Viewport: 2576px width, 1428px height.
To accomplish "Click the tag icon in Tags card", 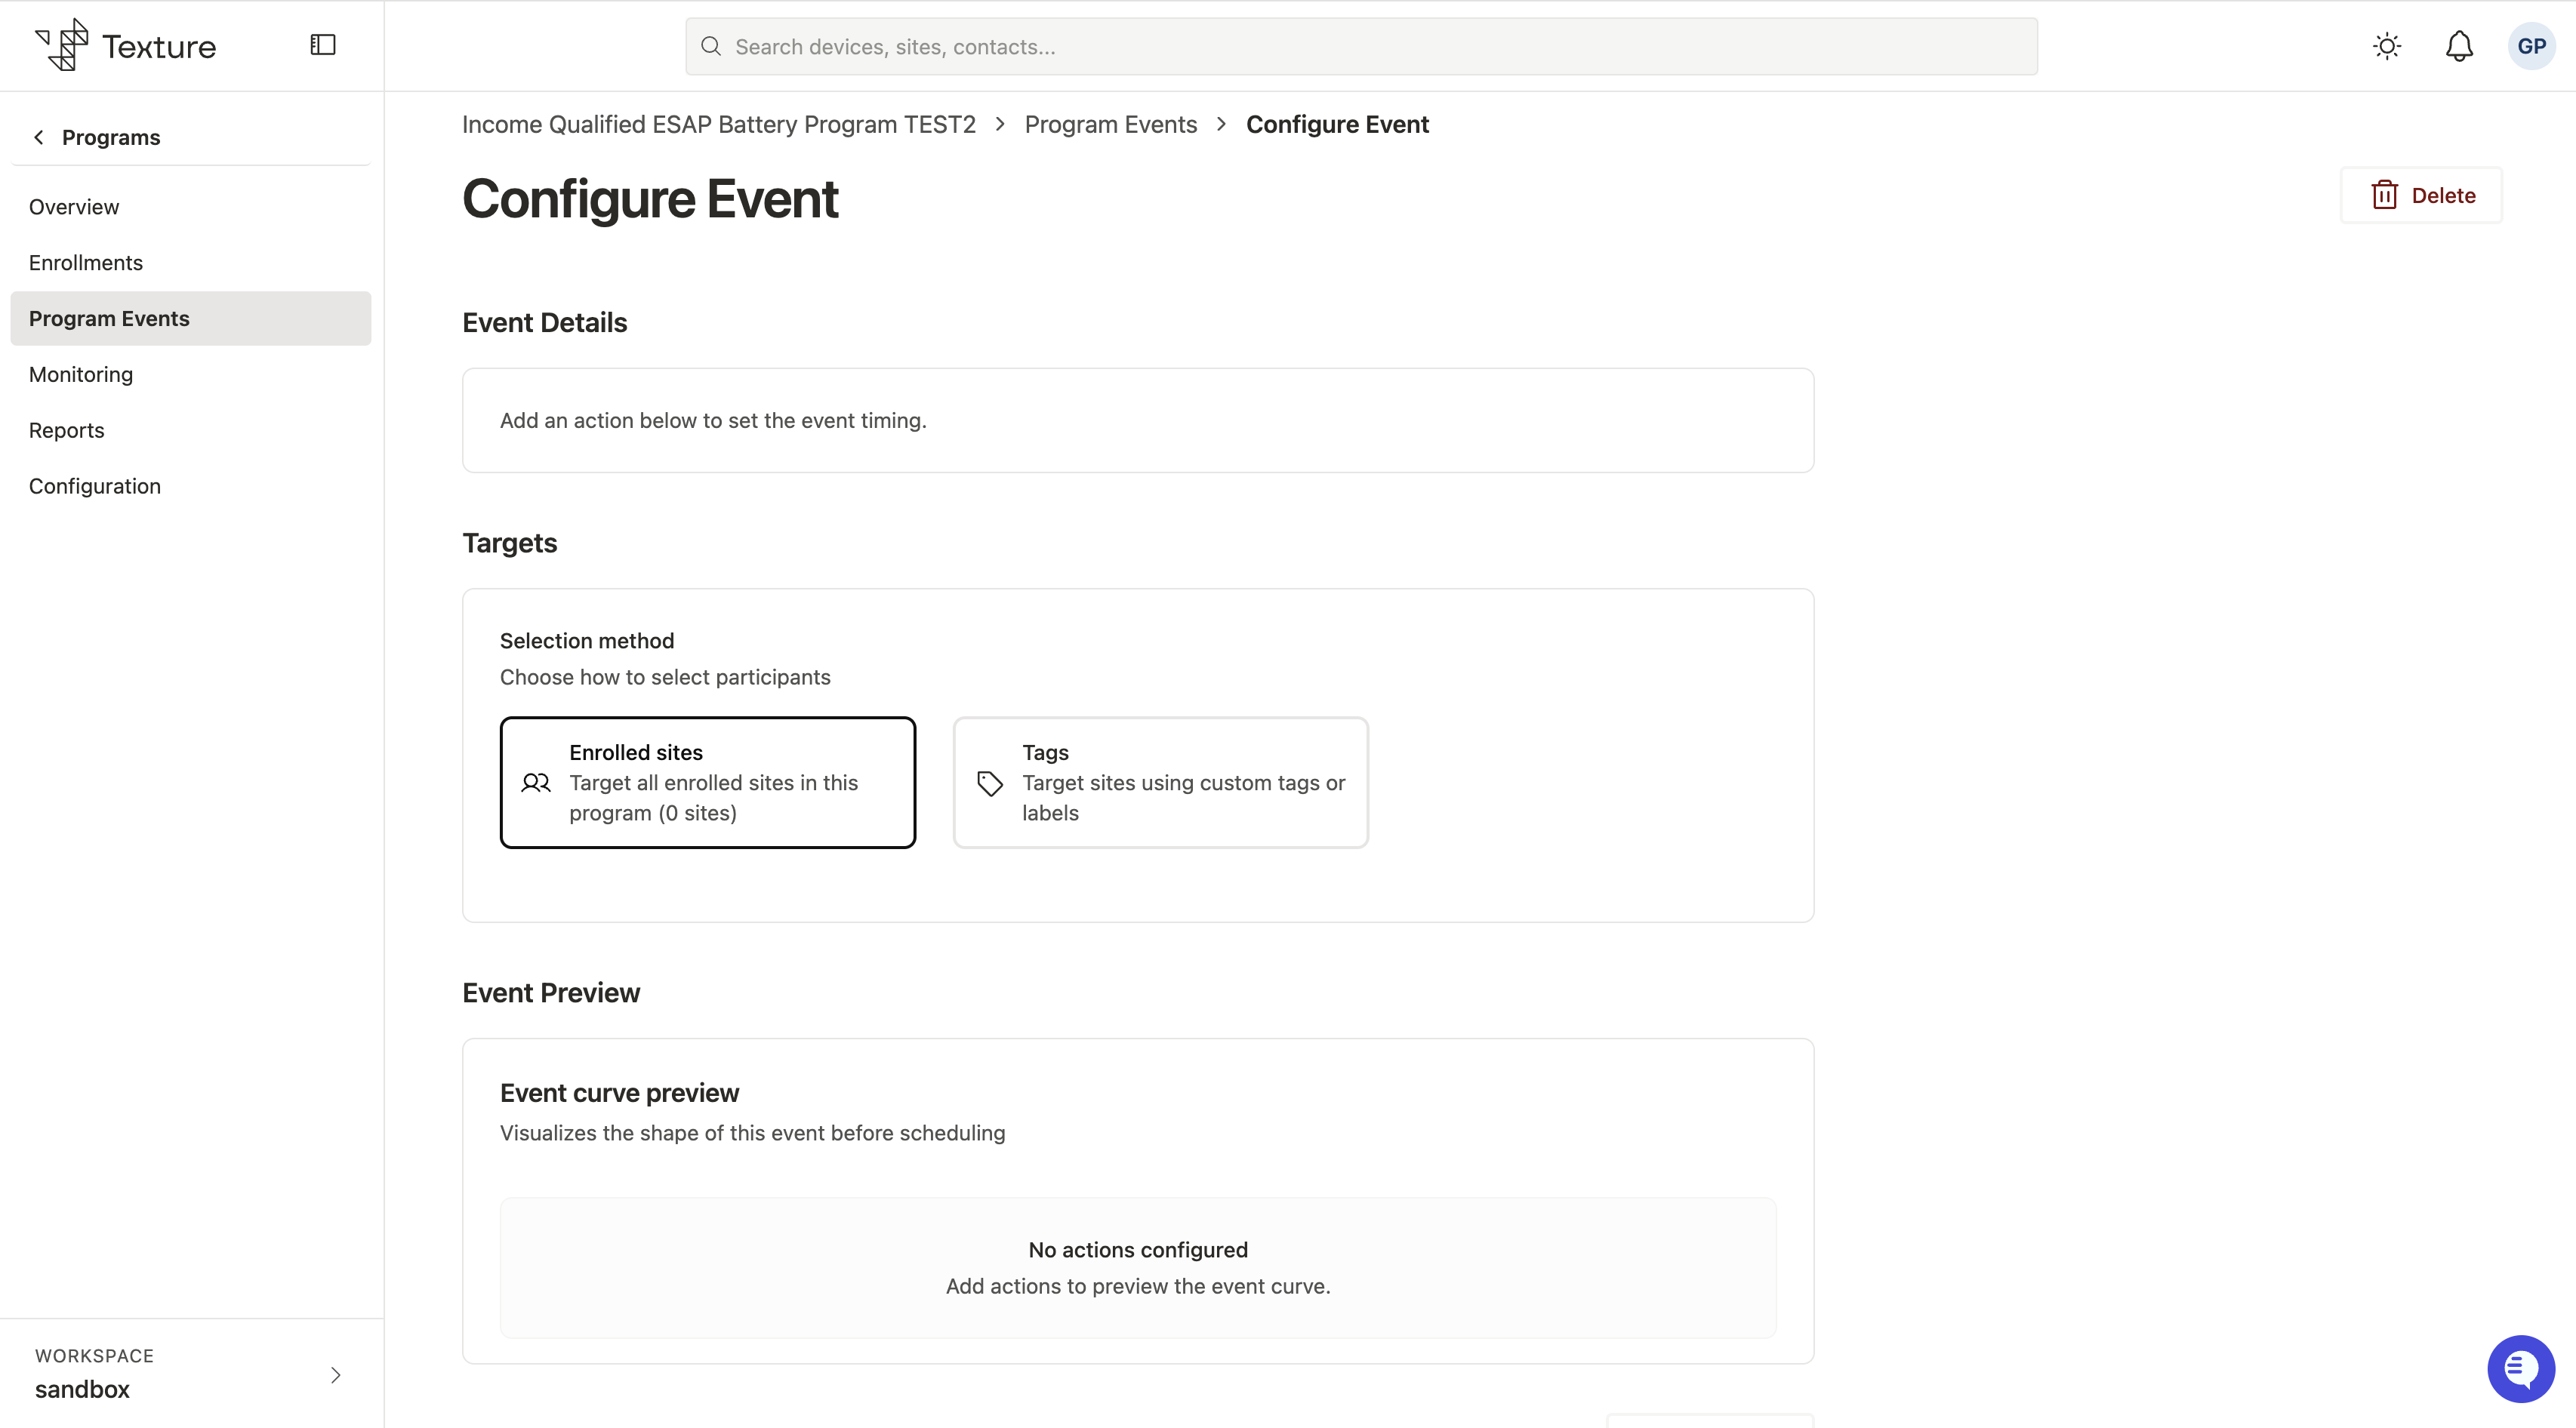I will pos(989,783).
